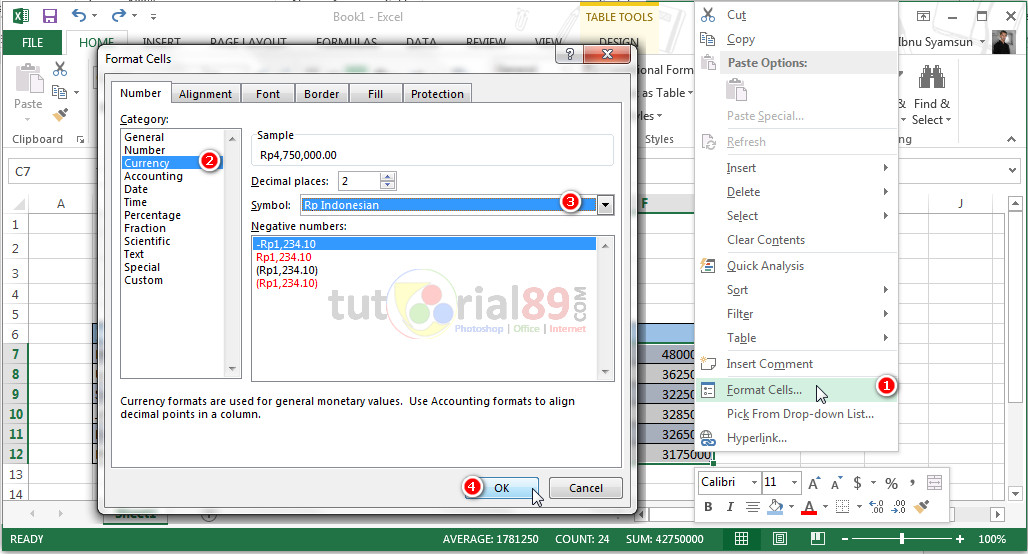The height and width of the screenshot is (554, 1028).
Task: Click the Name Box showing C7
Action: (x=52, y=172)
